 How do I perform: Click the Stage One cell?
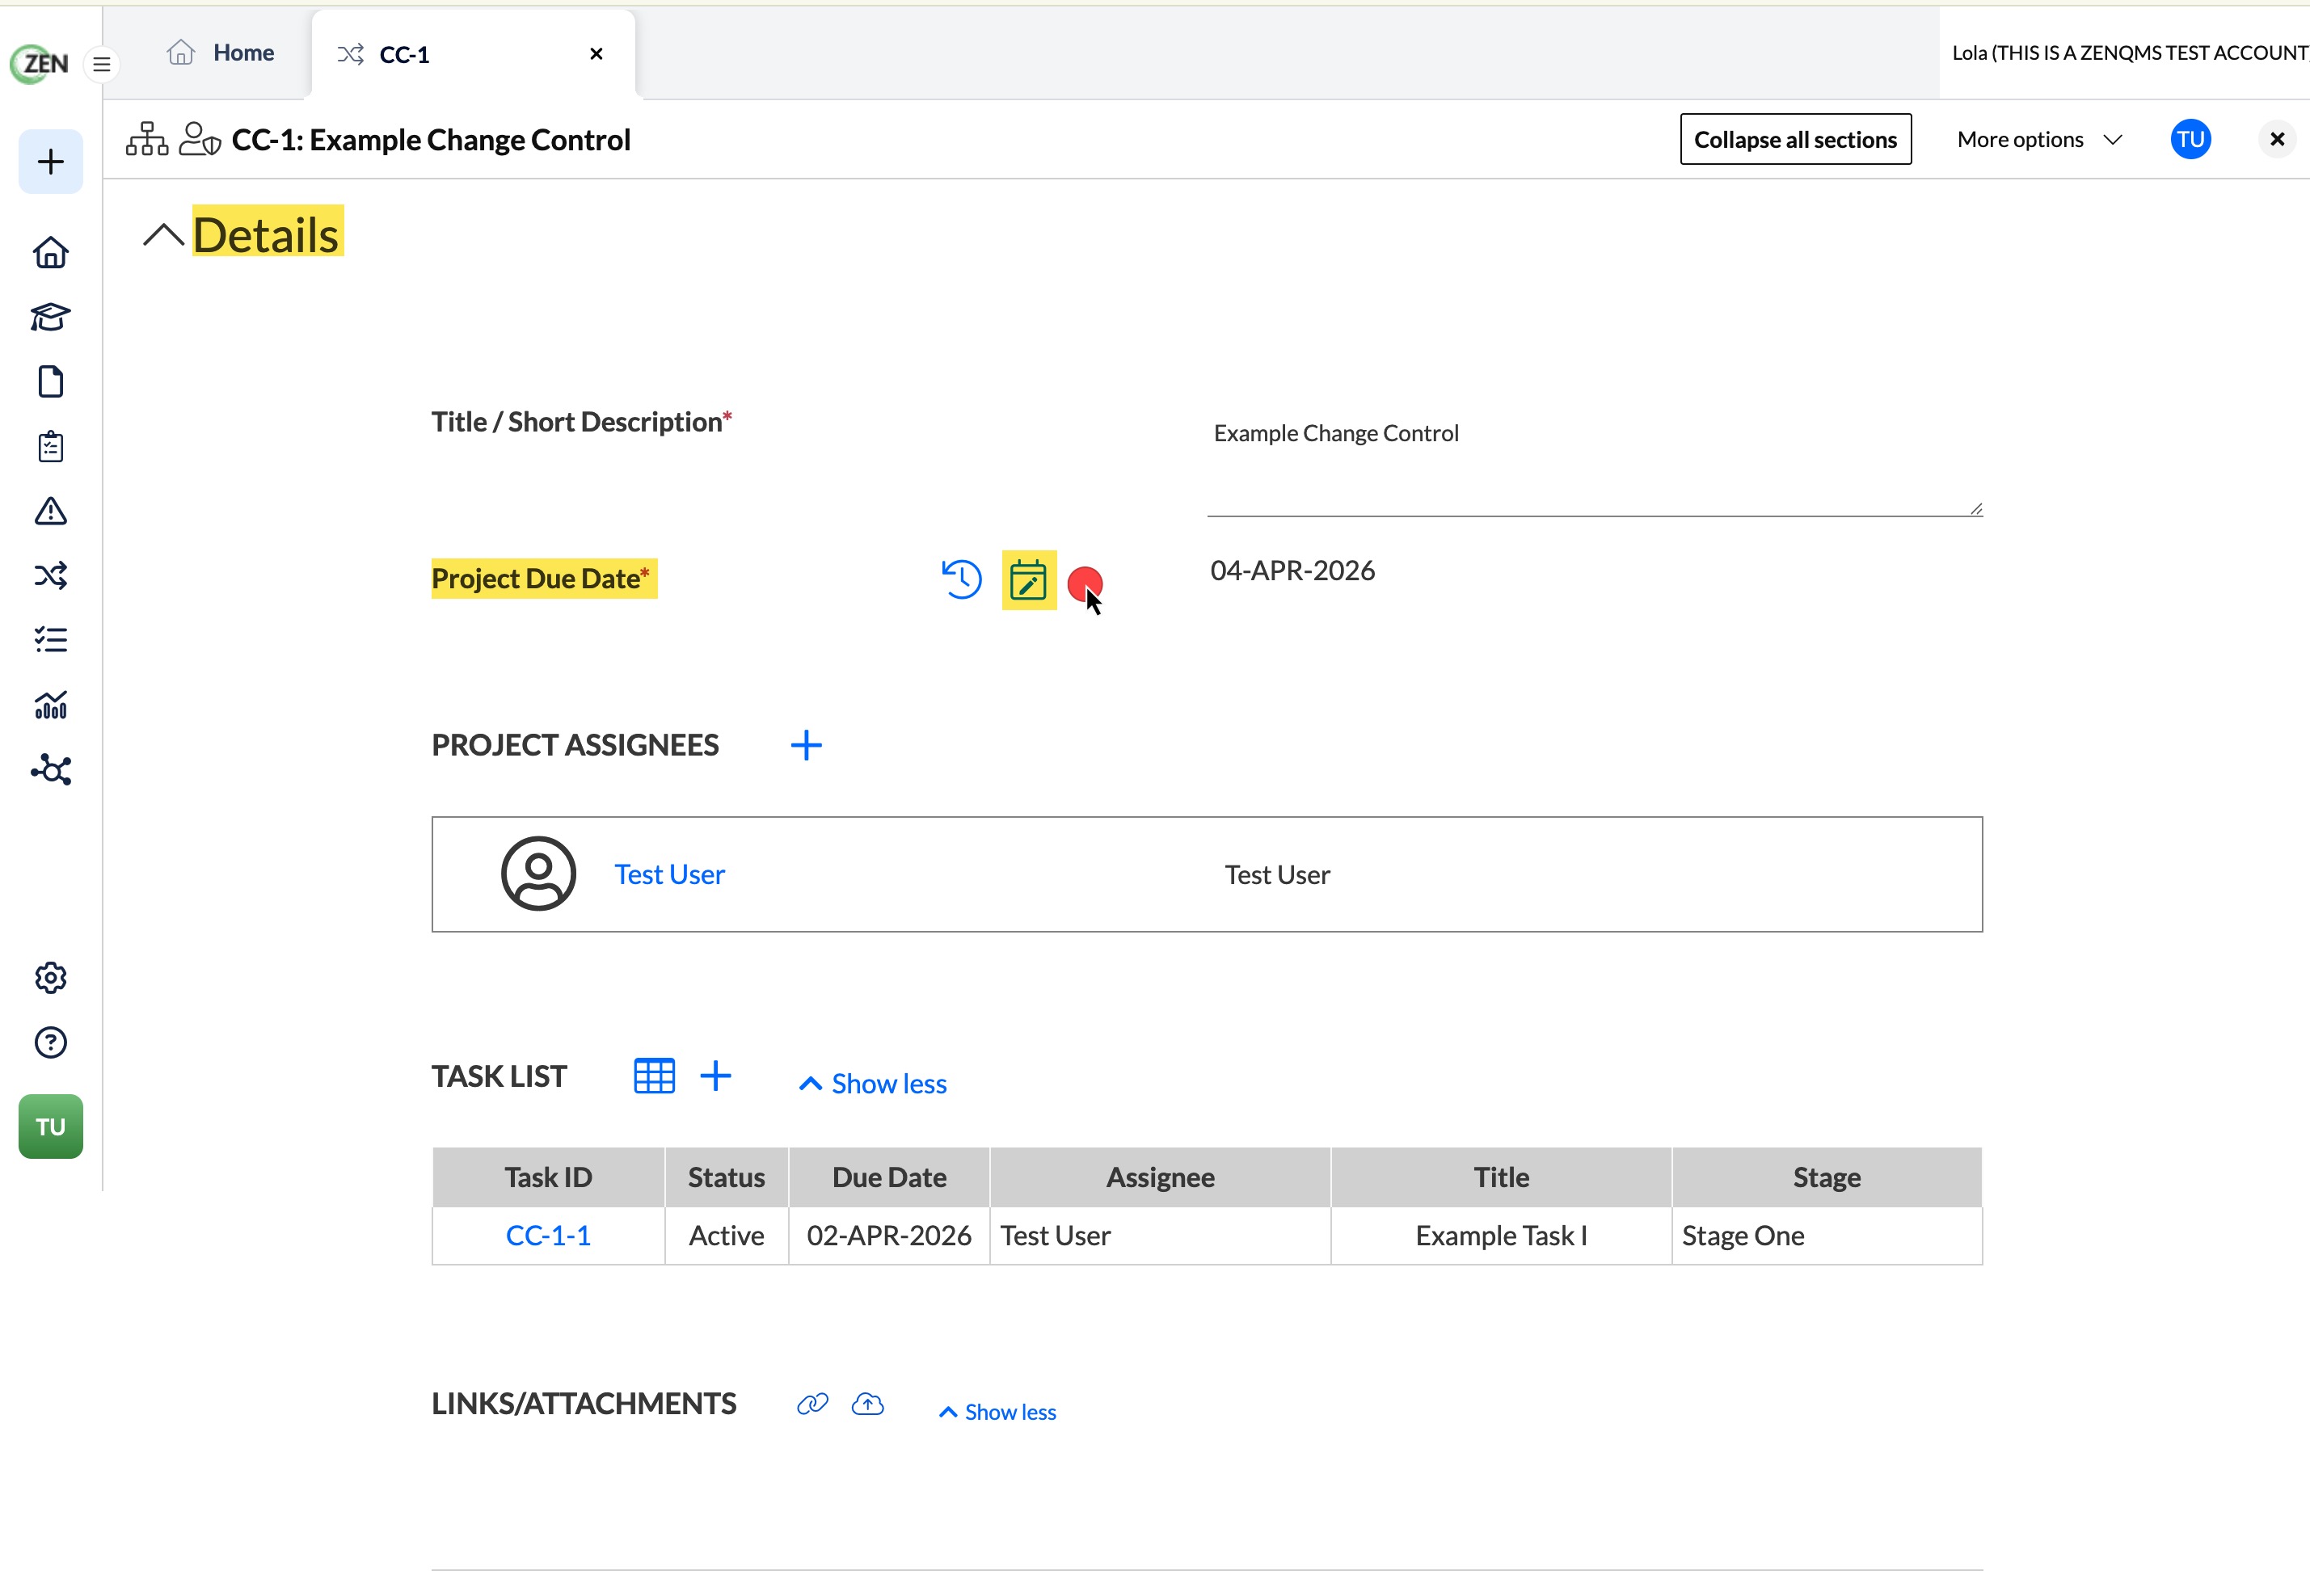tap(1827, 1237)
